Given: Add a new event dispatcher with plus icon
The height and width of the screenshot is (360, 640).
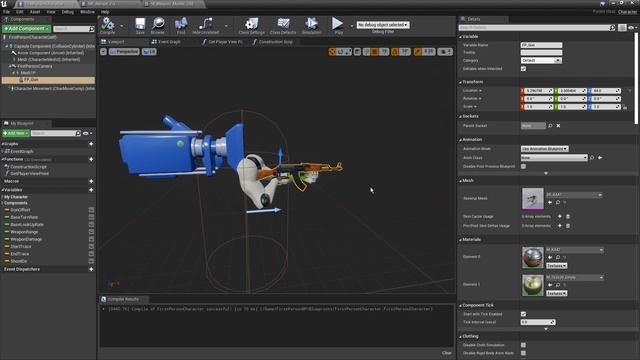Looking at the screenshot, I should point(91,269).
